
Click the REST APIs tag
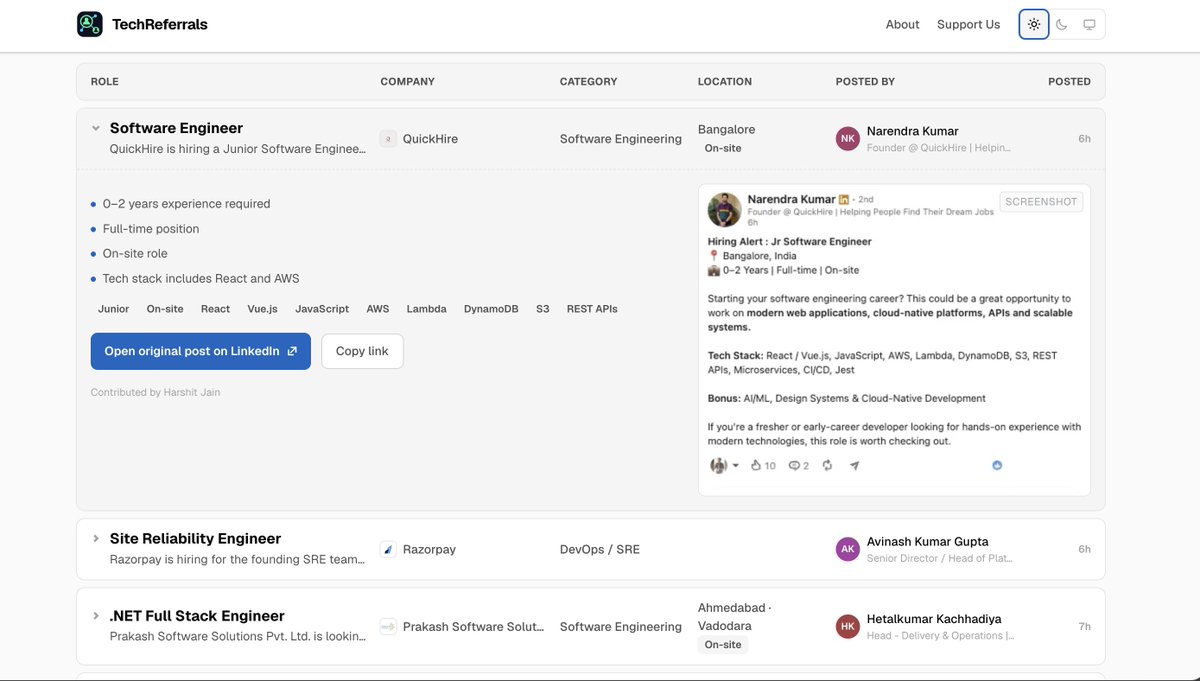[592, 309]
